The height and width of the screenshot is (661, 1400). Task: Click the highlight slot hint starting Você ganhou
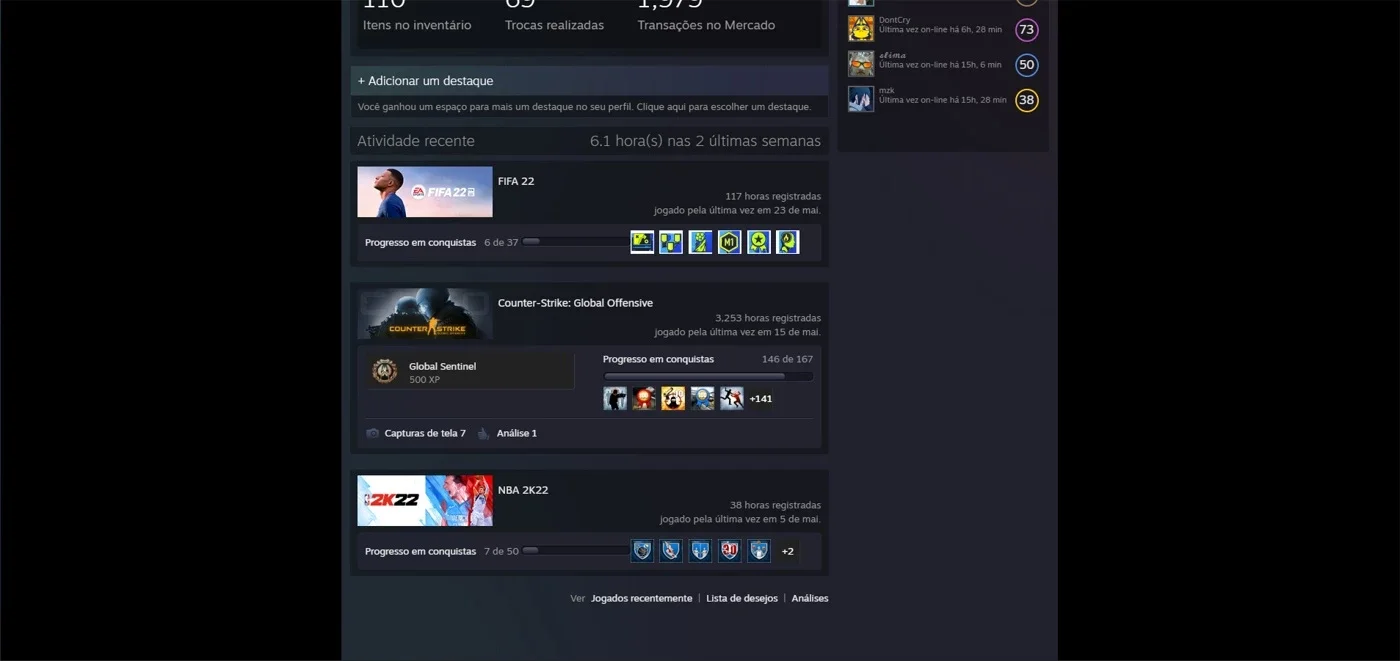[585, 107]
